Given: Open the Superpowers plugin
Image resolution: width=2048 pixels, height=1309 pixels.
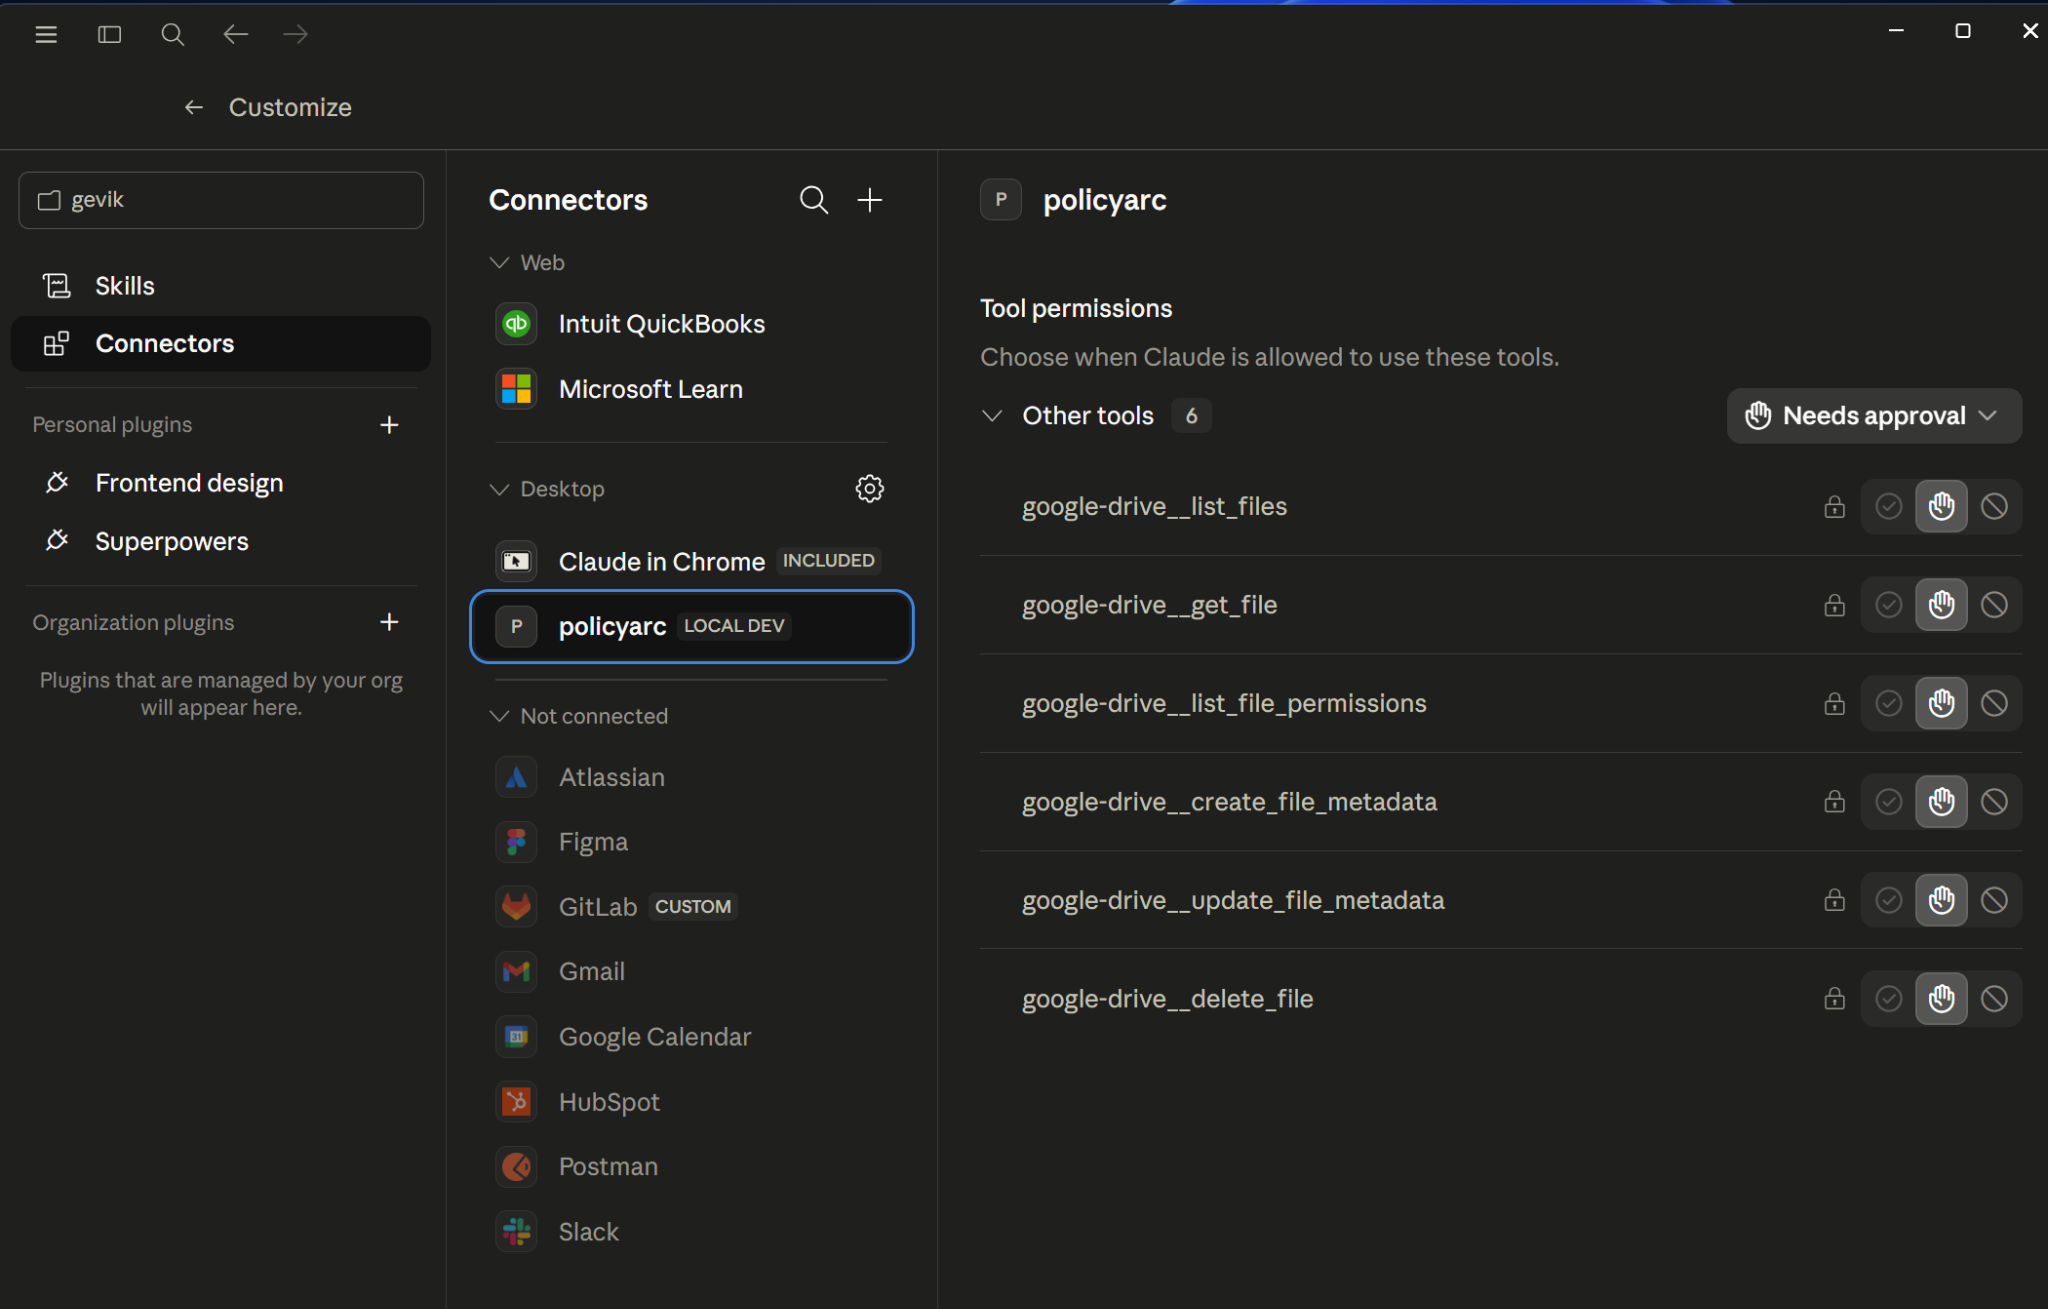Looking at the screenshot, I should pos(220,541).
